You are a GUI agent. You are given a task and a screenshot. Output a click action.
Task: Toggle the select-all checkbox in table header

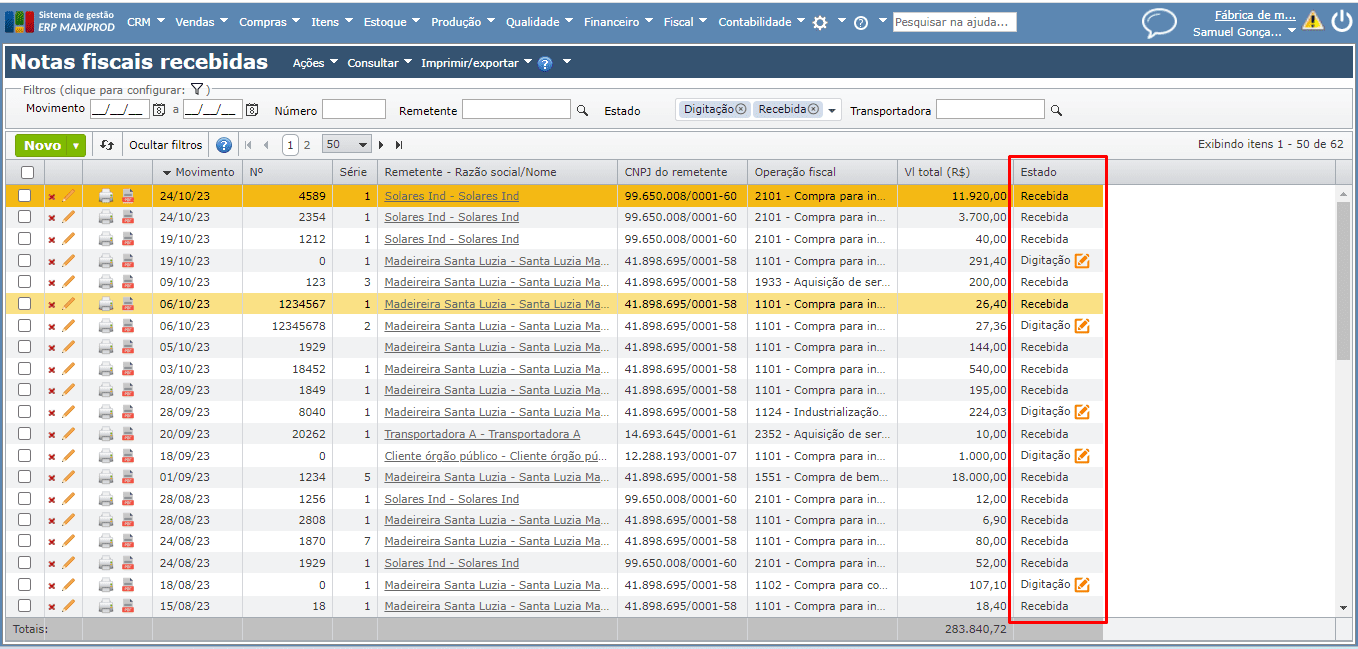(x=26, y=172)
